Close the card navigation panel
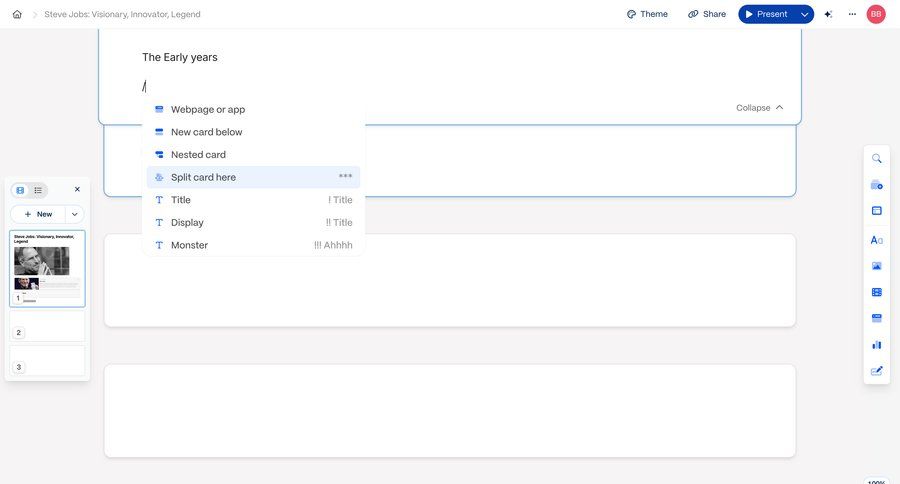This screenshot has height=484, width=900. click(77, 189)
